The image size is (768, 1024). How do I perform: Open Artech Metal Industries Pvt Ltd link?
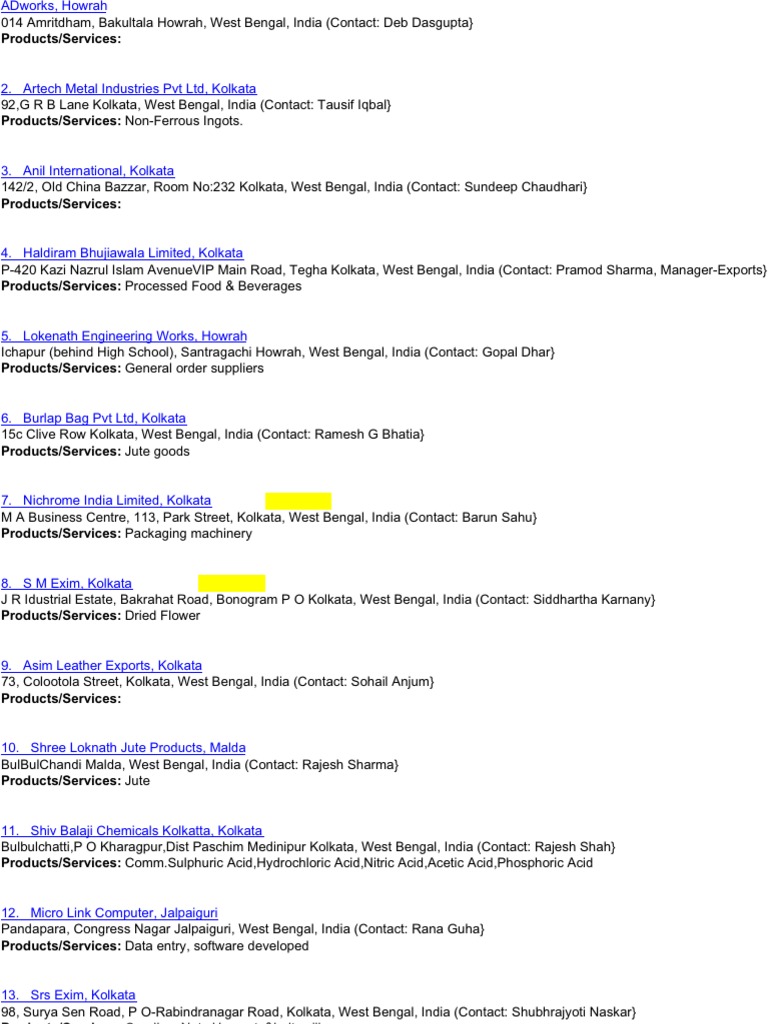click(x=129, y=88)
